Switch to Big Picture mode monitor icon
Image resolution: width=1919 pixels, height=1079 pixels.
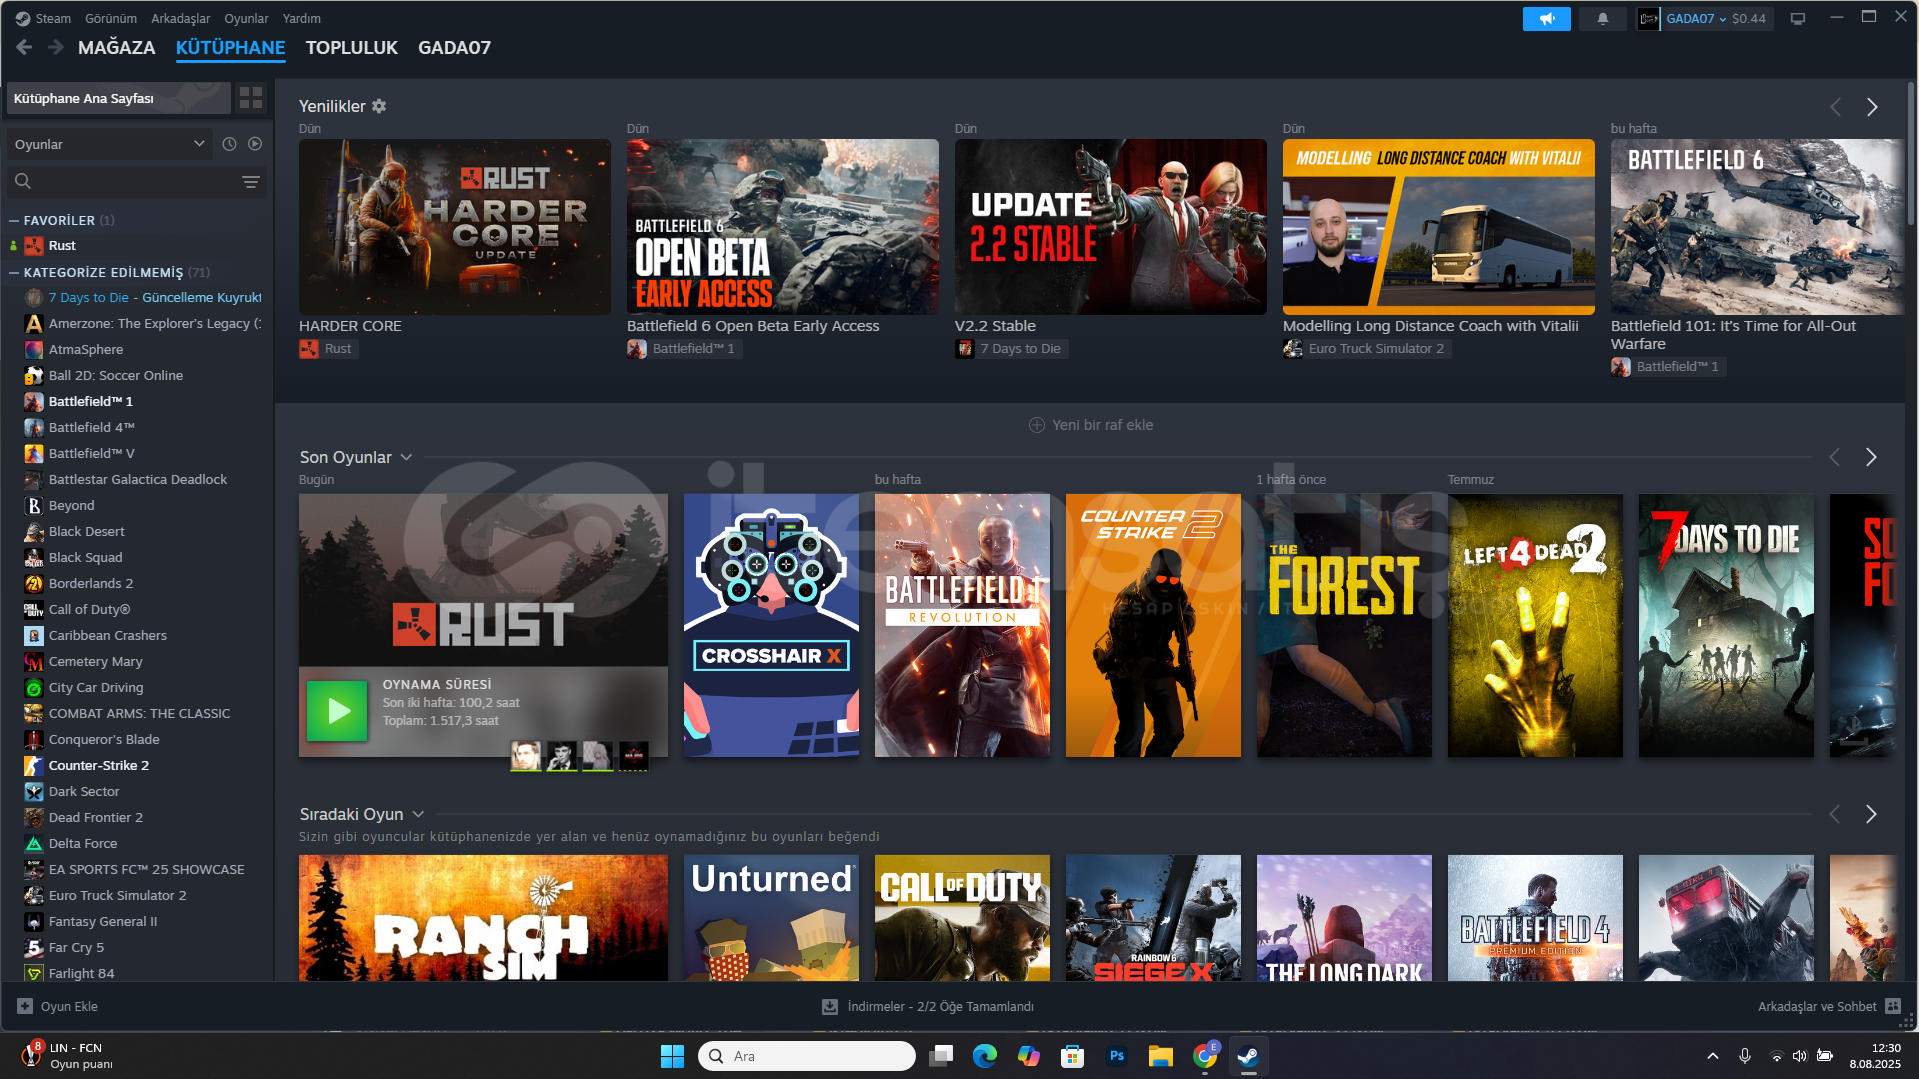(x=1797, y=19)
